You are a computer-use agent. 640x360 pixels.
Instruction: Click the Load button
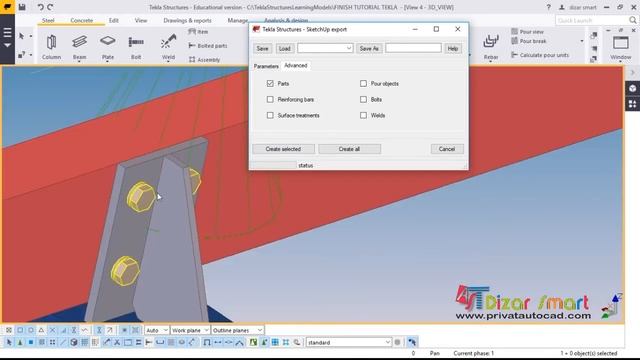point(284,48)
